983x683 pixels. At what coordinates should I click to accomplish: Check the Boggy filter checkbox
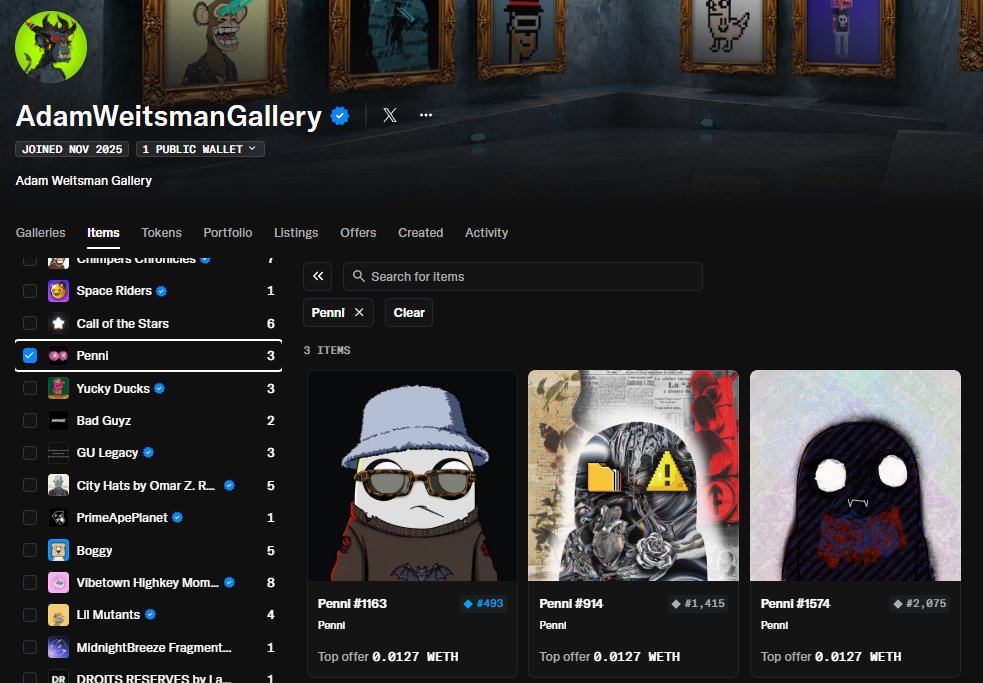pyautogui.click(x=29, y=550)
